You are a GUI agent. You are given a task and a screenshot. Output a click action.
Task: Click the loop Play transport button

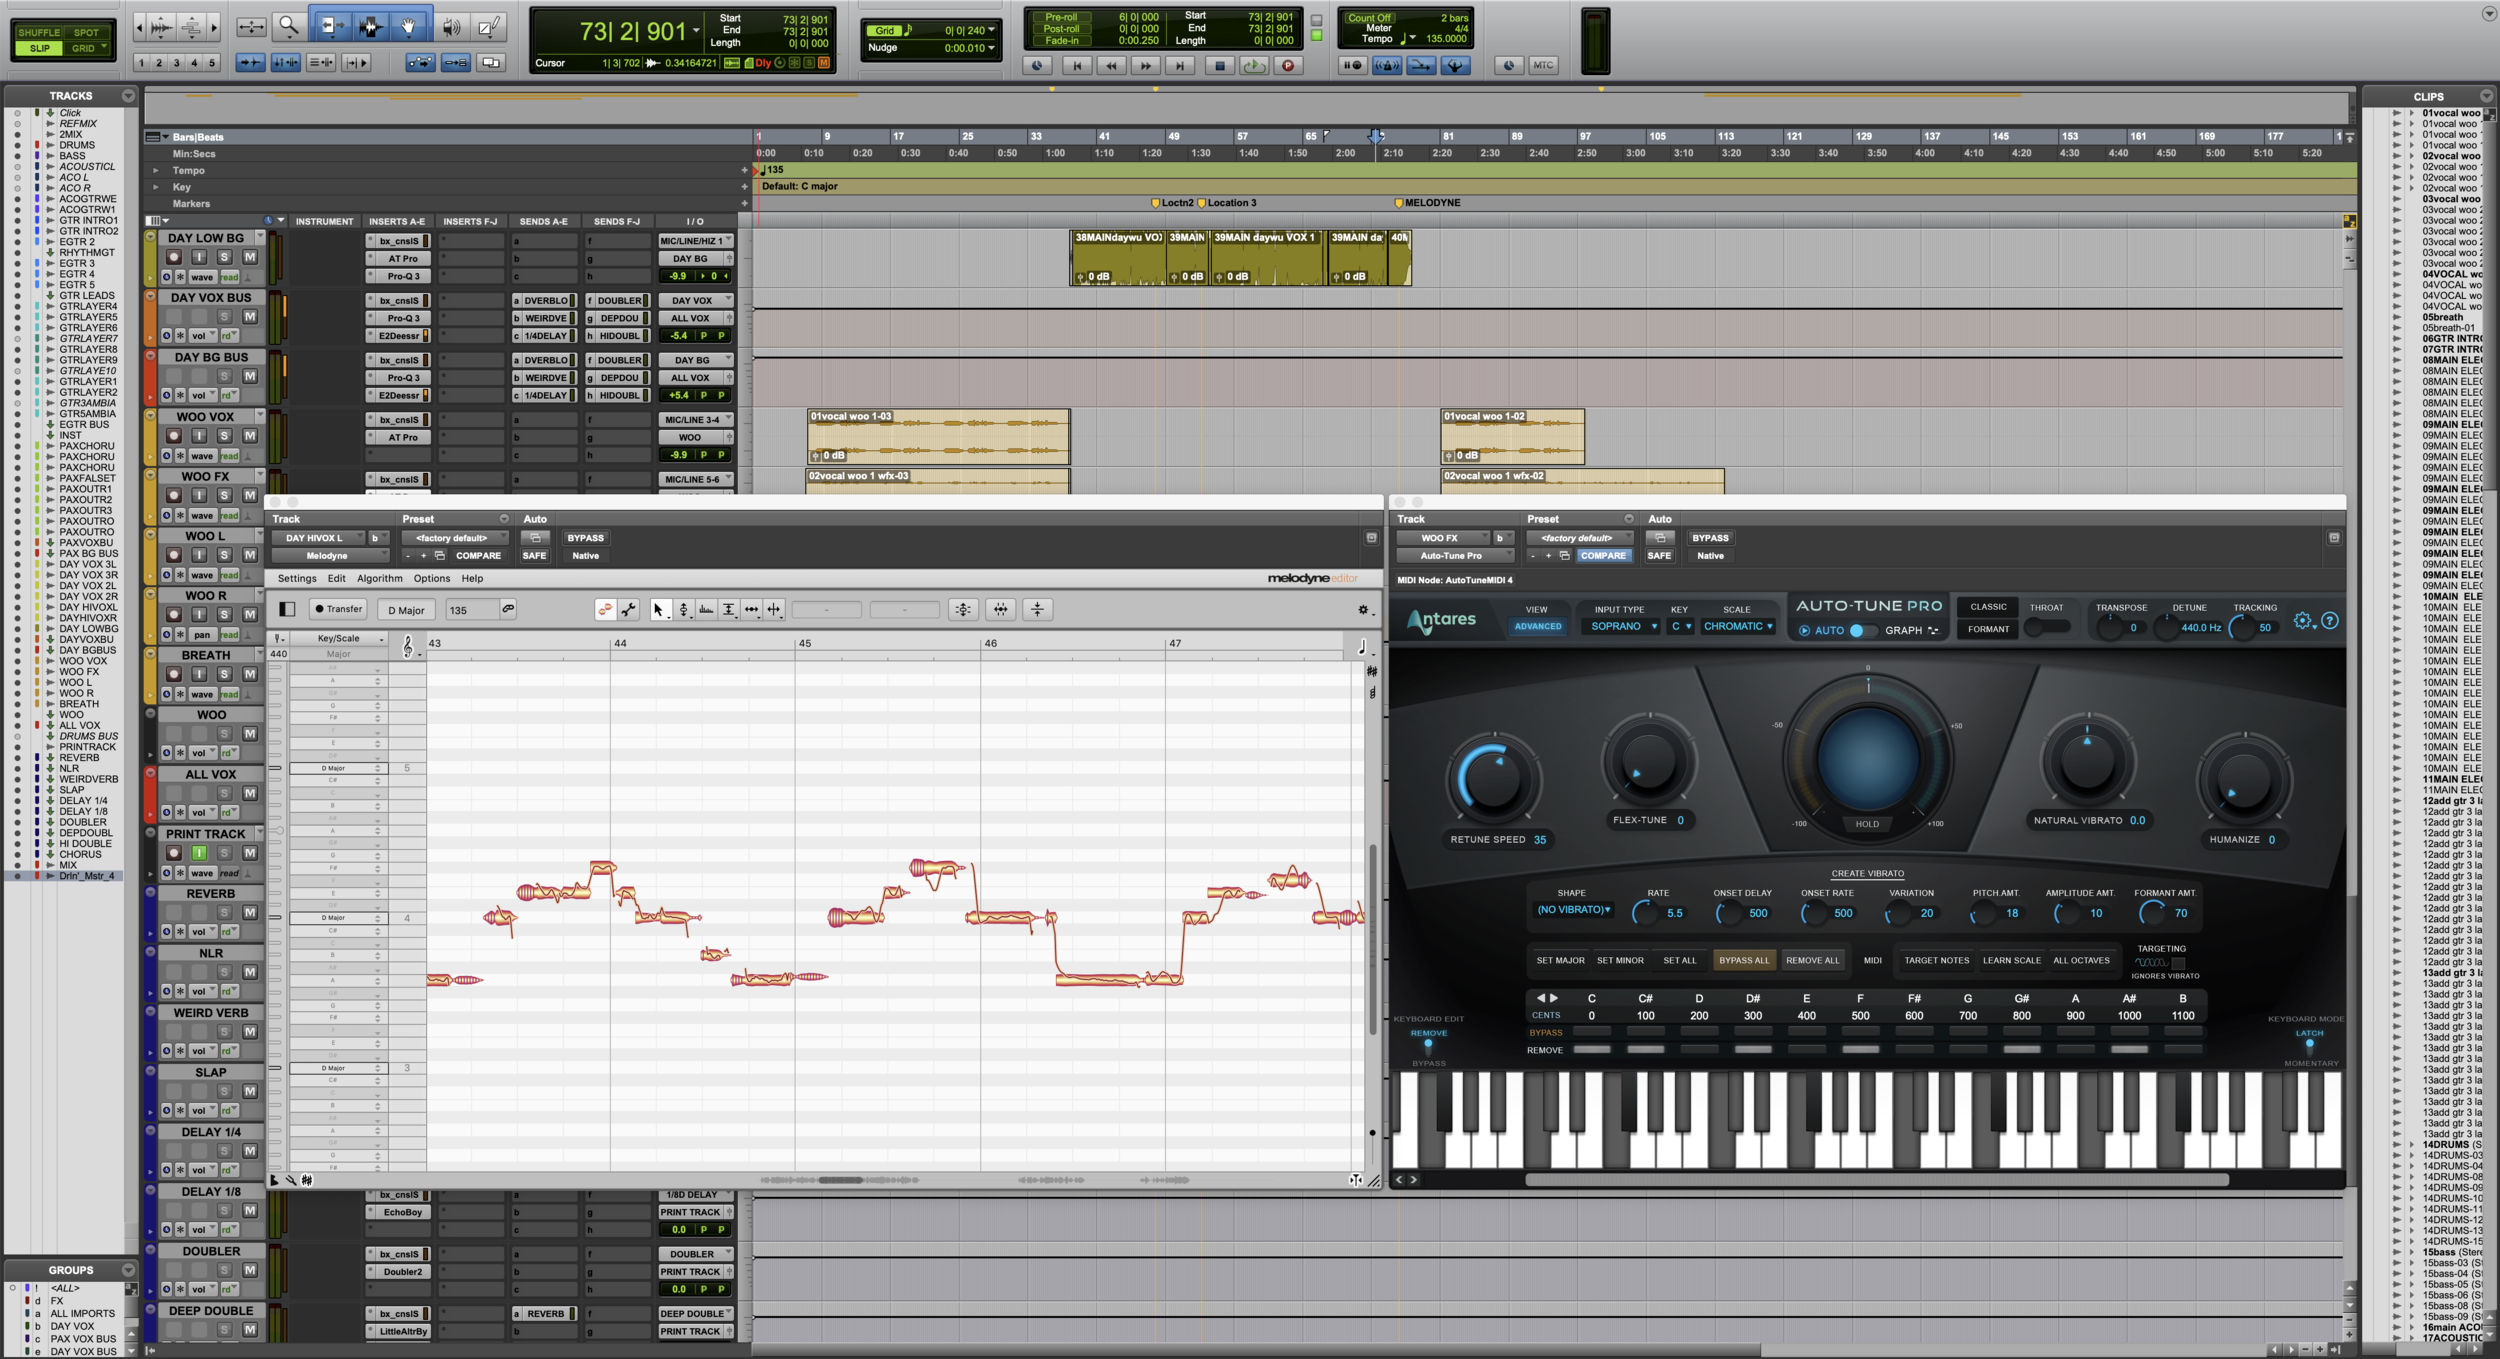(1253, 66)
